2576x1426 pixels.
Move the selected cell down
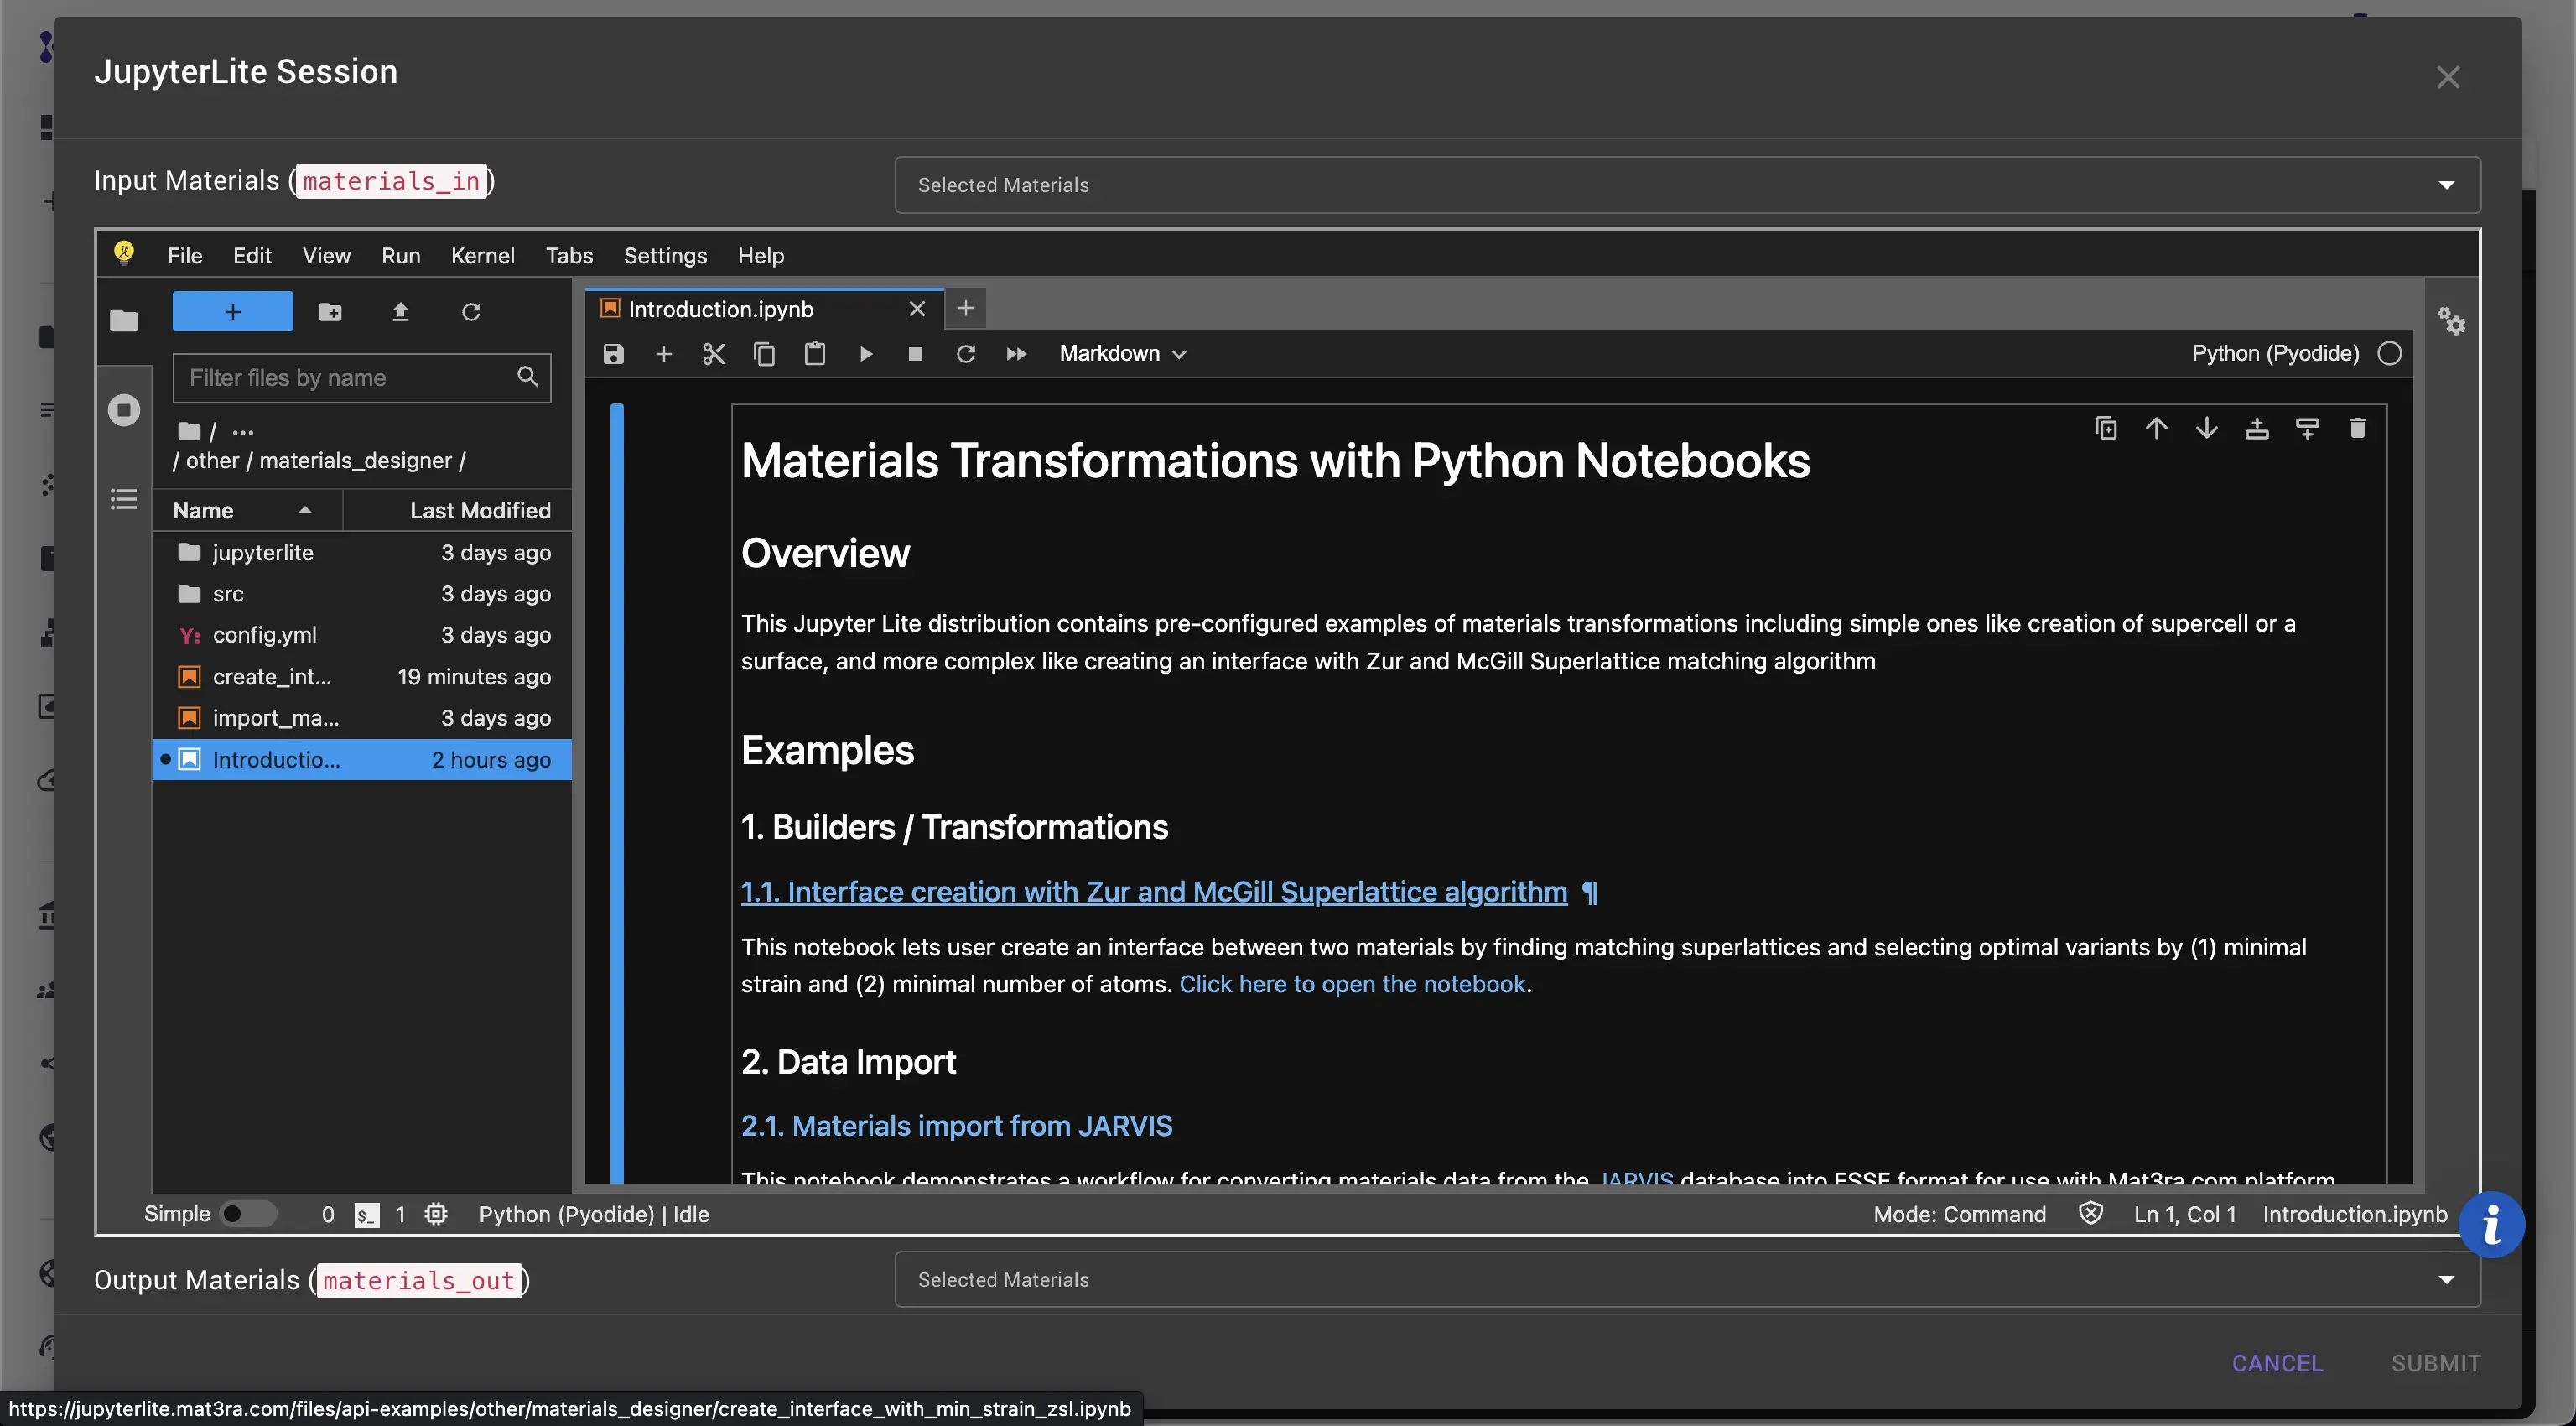2207,427
